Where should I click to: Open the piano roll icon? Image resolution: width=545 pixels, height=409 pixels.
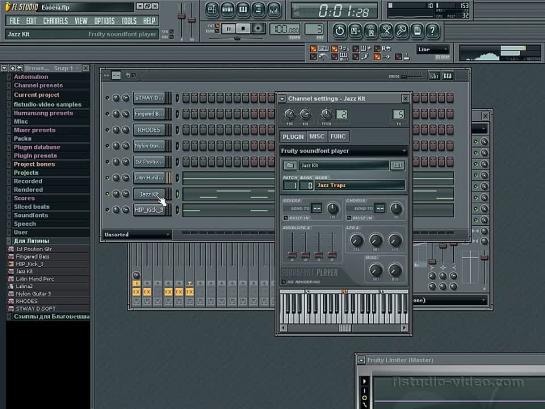pyautogui.click(x=243, y=9)
